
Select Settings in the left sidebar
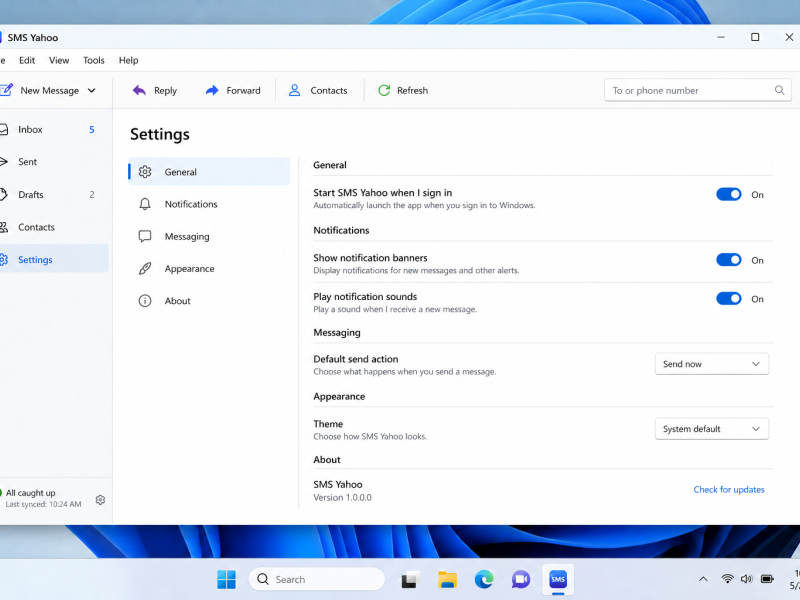[x=52, y=260]
